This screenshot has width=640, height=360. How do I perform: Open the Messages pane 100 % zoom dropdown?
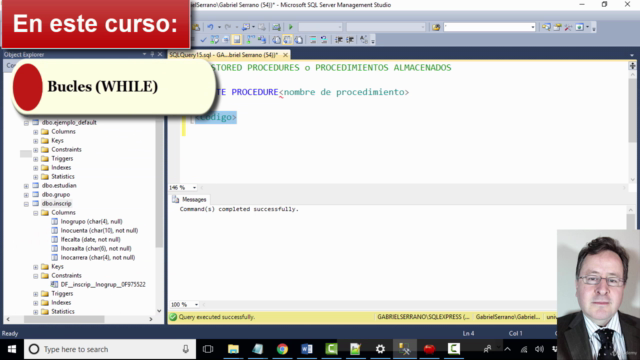coord(196,304)
